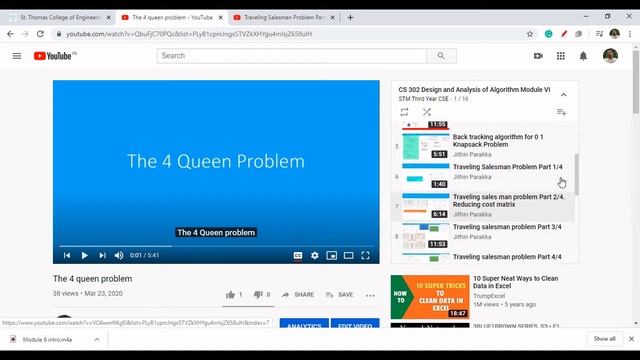Click the SAVE button
Image resolution: width=640 pixels, height=360 pixels.
[x=340, y=295]
